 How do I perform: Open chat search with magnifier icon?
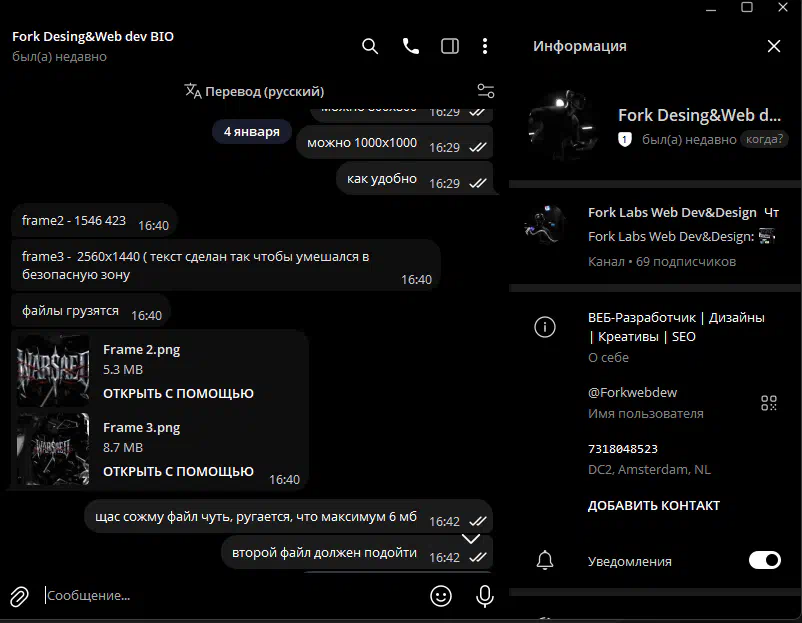coord(370,47)
